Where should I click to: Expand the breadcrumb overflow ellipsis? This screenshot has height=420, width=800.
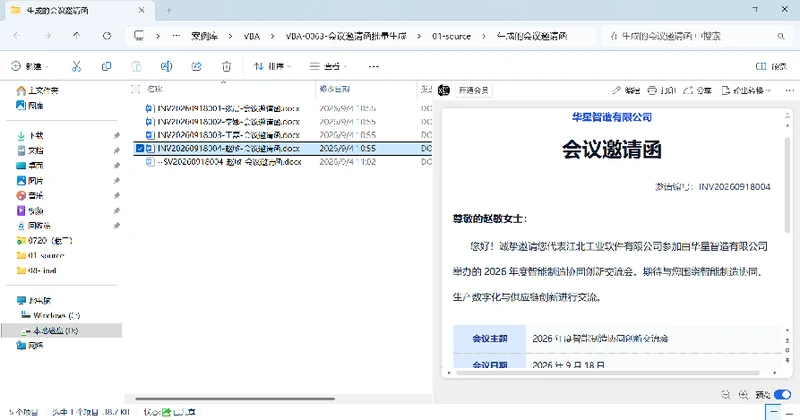[x=176, y=36]
